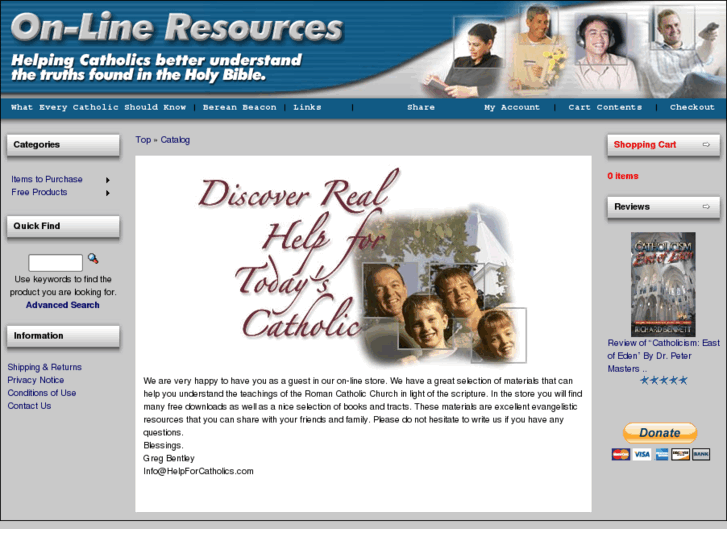Click the MasterCard payment icon
The image size is (727, 545).
coord(620,454)
